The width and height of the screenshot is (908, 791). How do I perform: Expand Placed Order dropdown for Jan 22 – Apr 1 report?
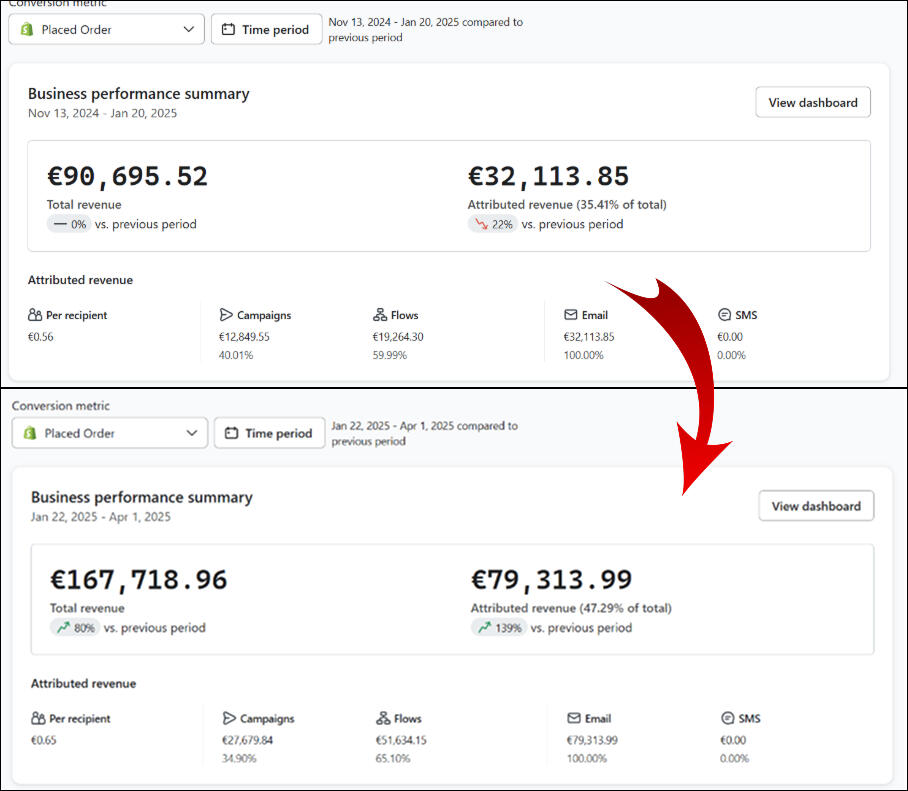(x=110, y=434)
